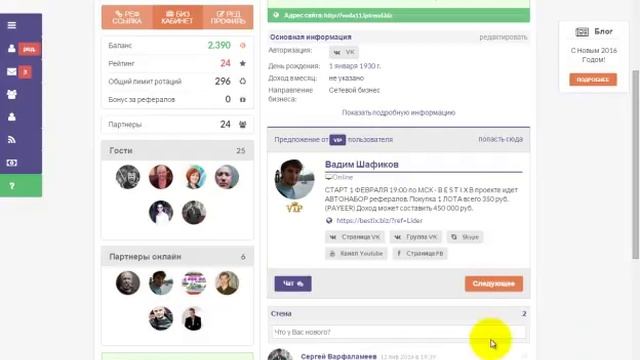Open the RSS feed sidebar icon
Screen dimensions: 640x360
[12, 140]
